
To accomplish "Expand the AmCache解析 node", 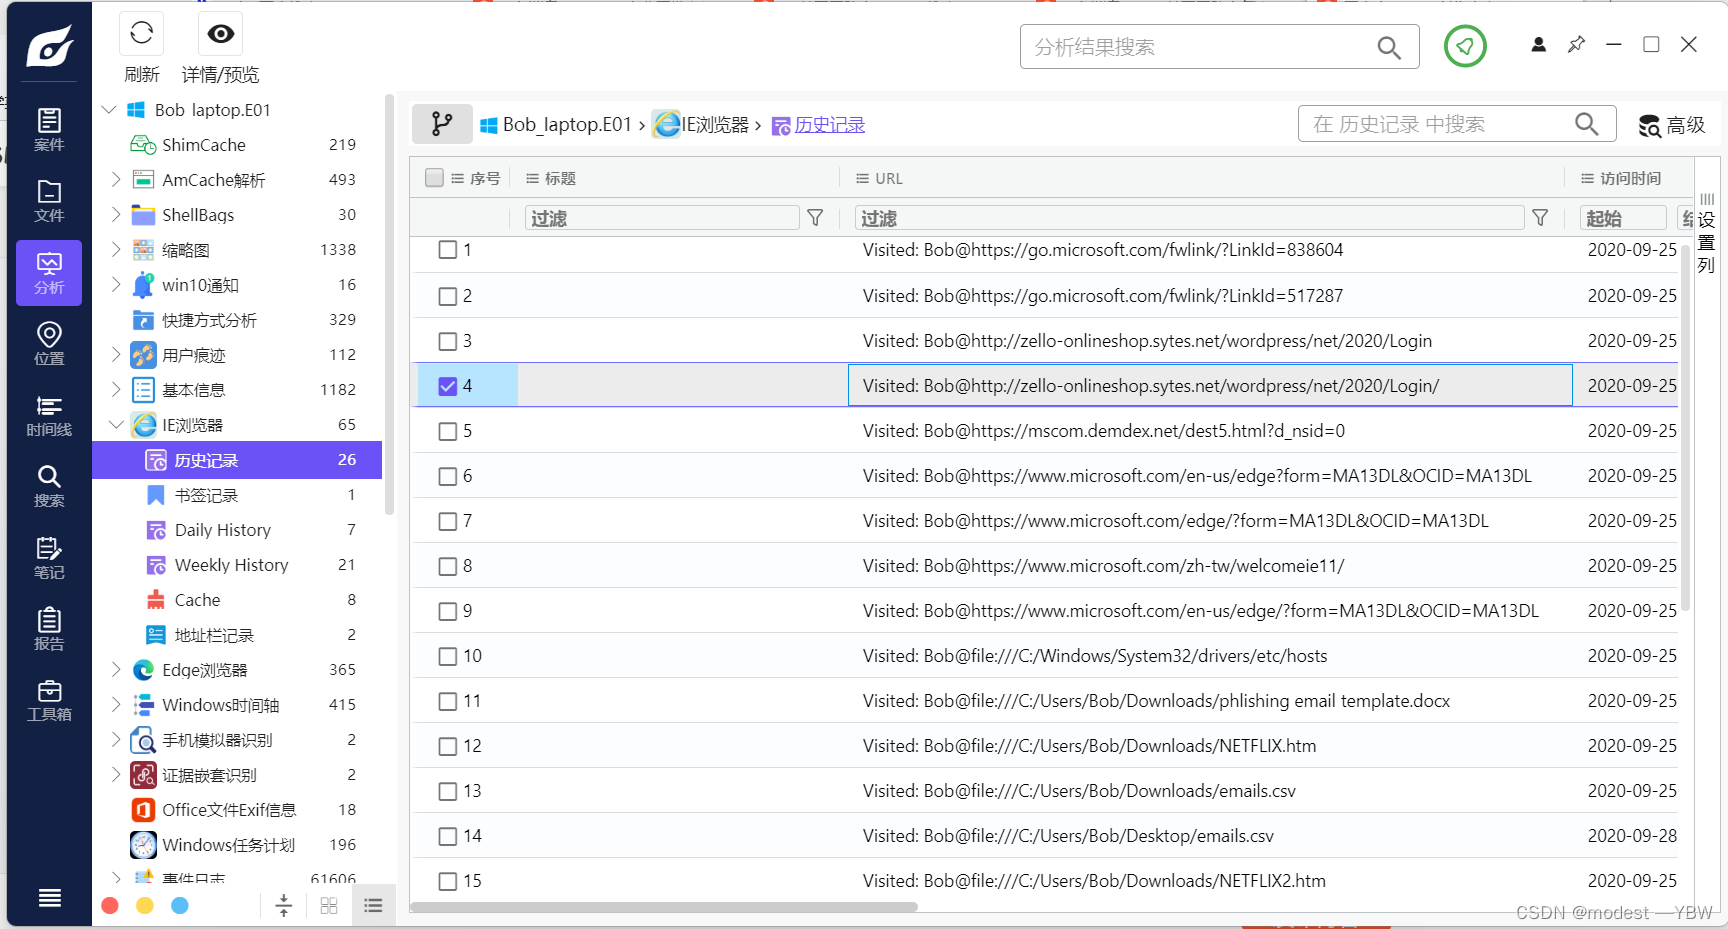I will pos(116,179).
